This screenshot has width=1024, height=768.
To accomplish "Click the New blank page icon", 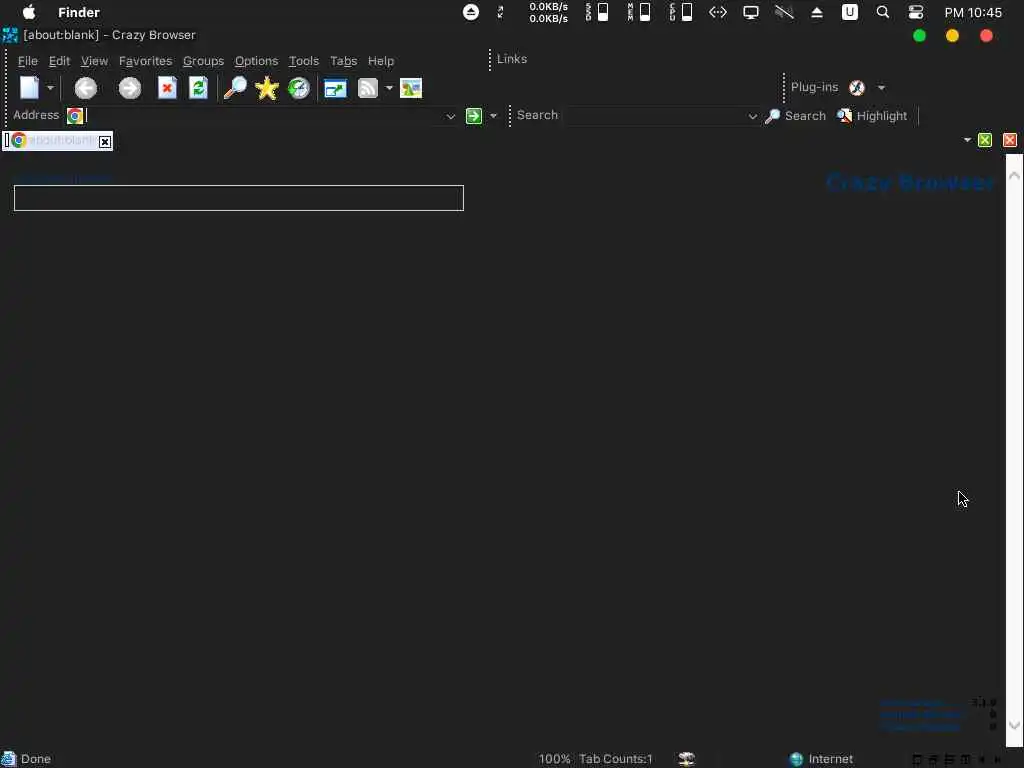I will click(x=29, y=88).
